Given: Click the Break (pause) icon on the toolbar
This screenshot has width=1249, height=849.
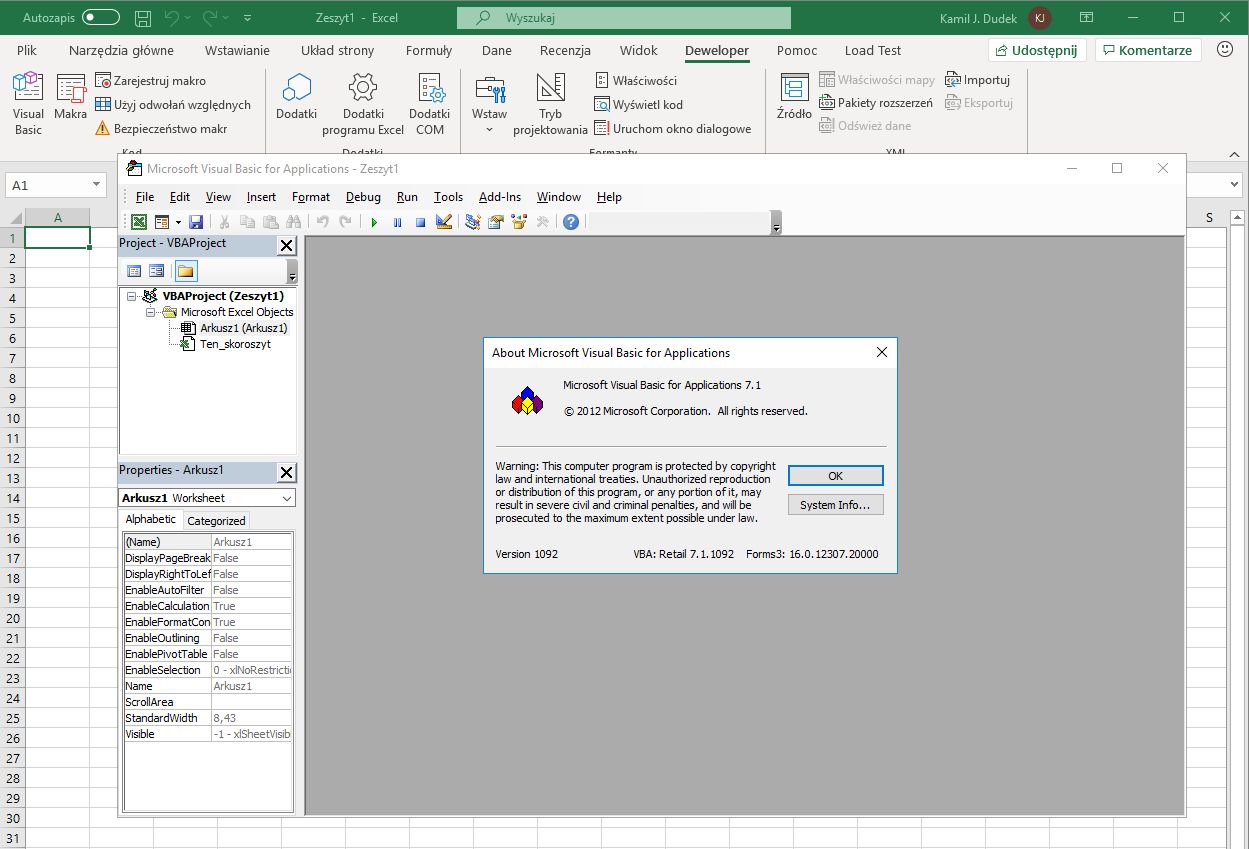Looking at the screenshot, I should [397, 221].
